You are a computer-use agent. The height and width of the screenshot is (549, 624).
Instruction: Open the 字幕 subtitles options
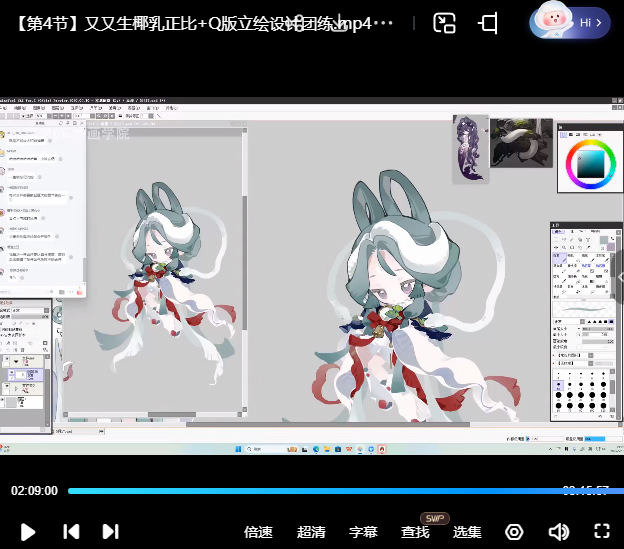coord(363,532)
